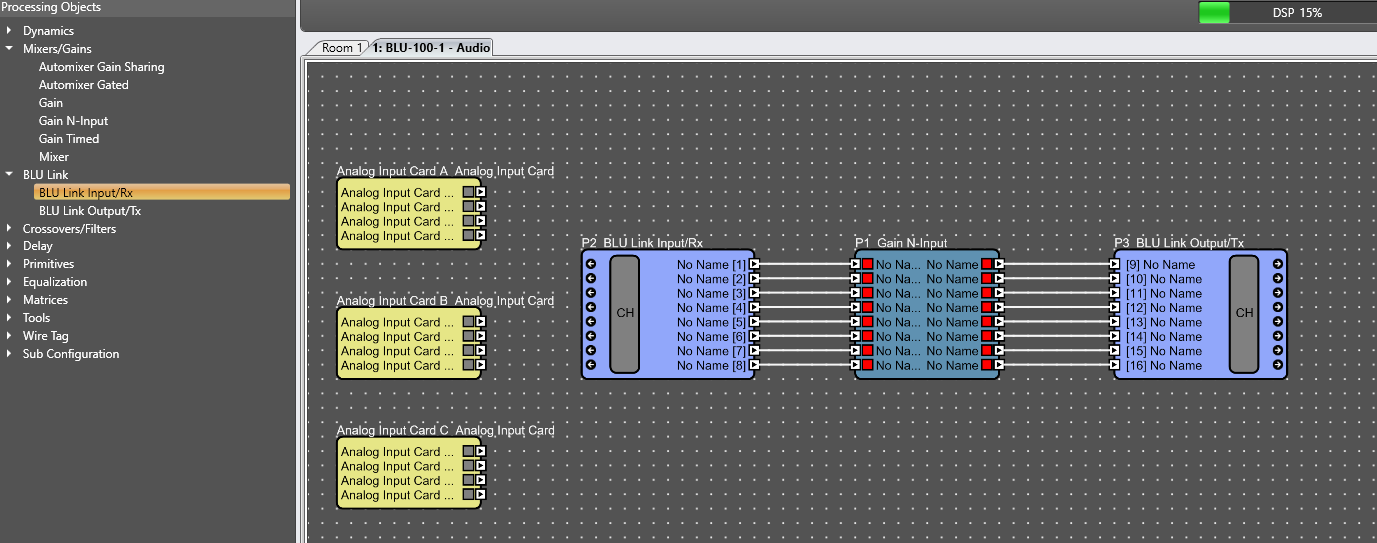Click the circled left arrow beside No Name [7]
This screenshot has height=543, width=1377.
591,351
